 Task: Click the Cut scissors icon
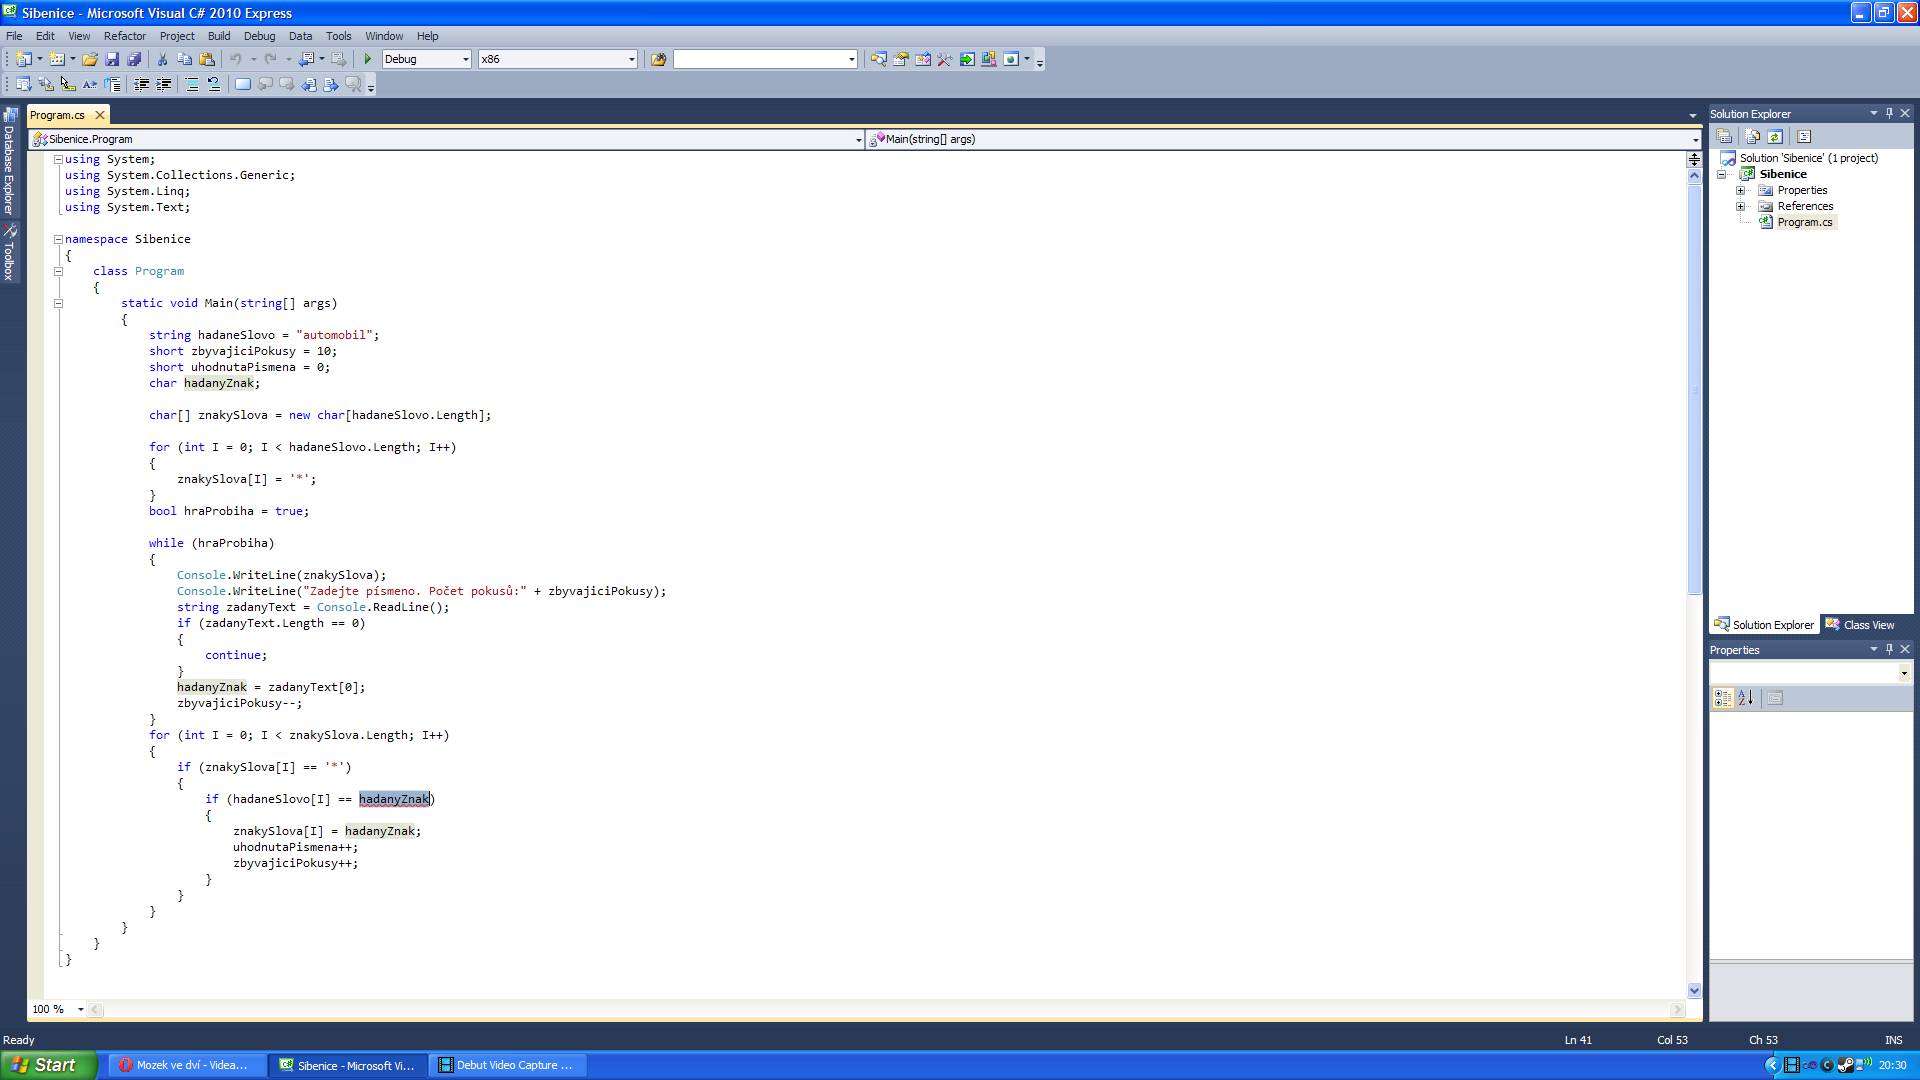click(x=162, y=59)
